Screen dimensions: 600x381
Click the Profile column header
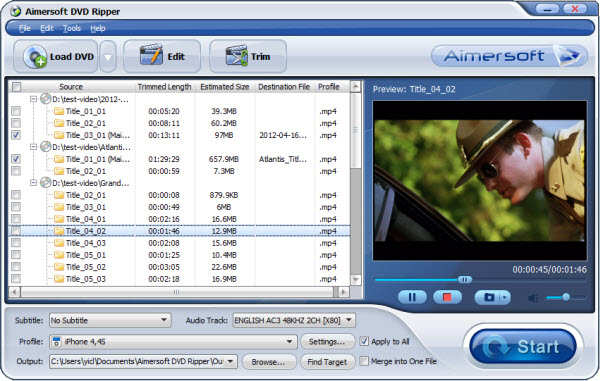[x=329, y=87]
